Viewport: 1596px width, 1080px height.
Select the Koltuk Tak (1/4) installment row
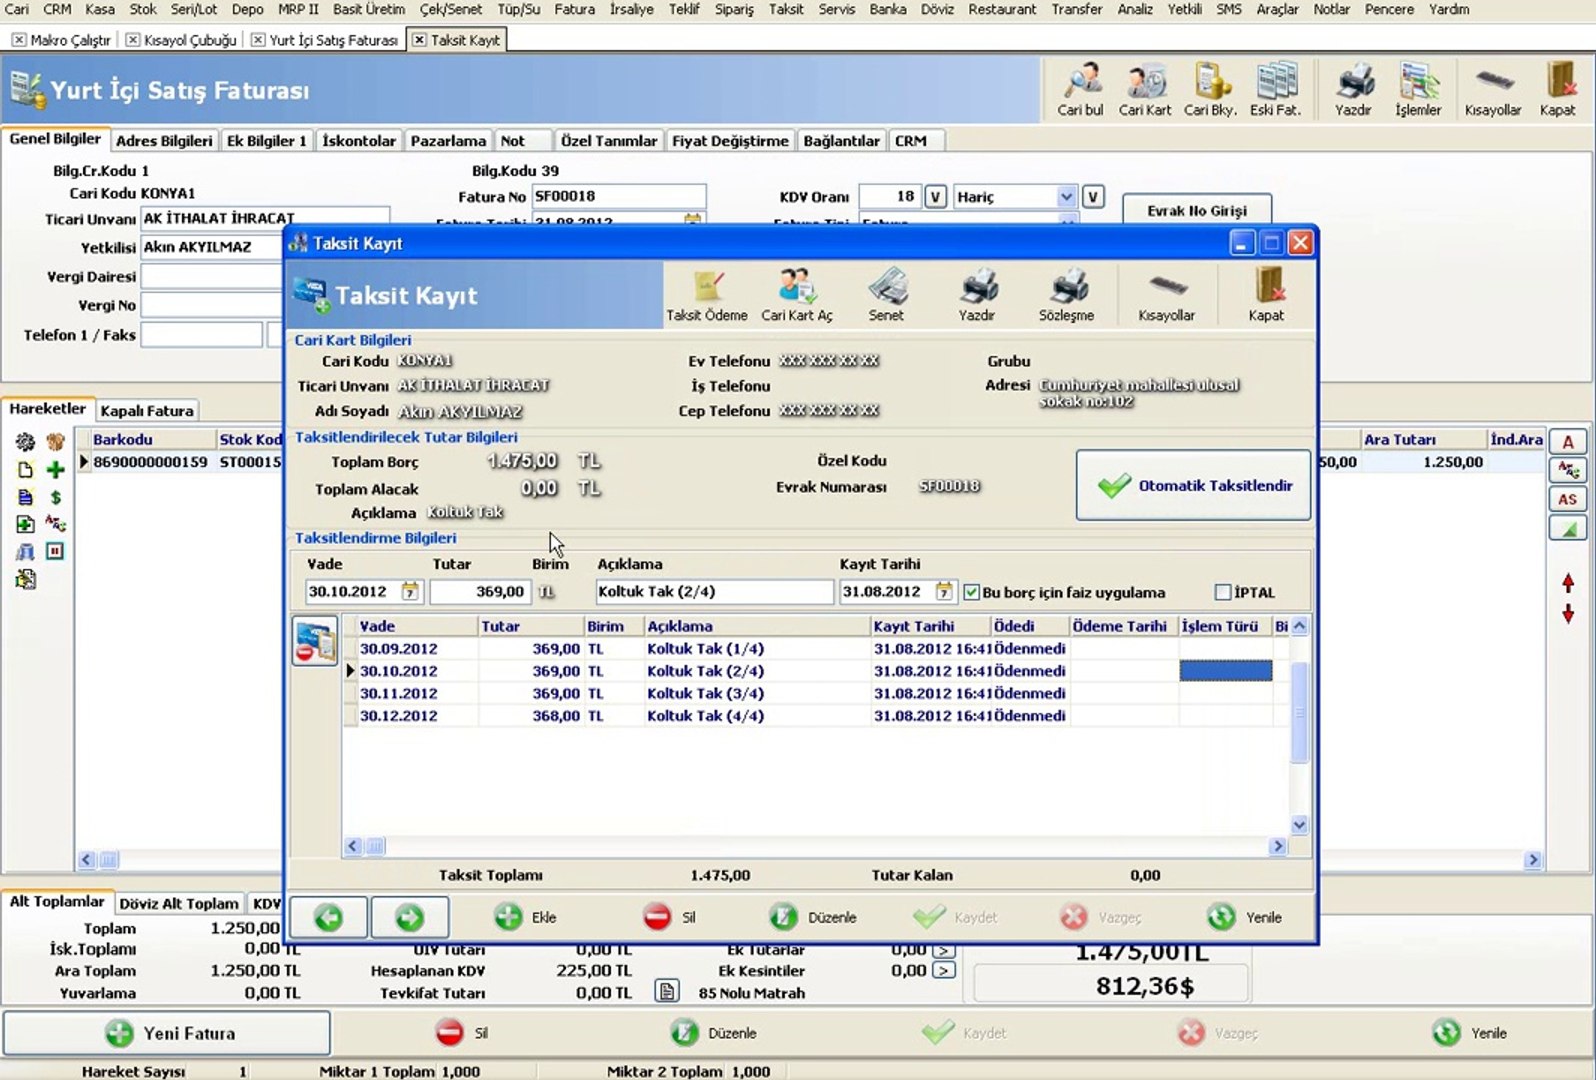[x=815, y=648]
